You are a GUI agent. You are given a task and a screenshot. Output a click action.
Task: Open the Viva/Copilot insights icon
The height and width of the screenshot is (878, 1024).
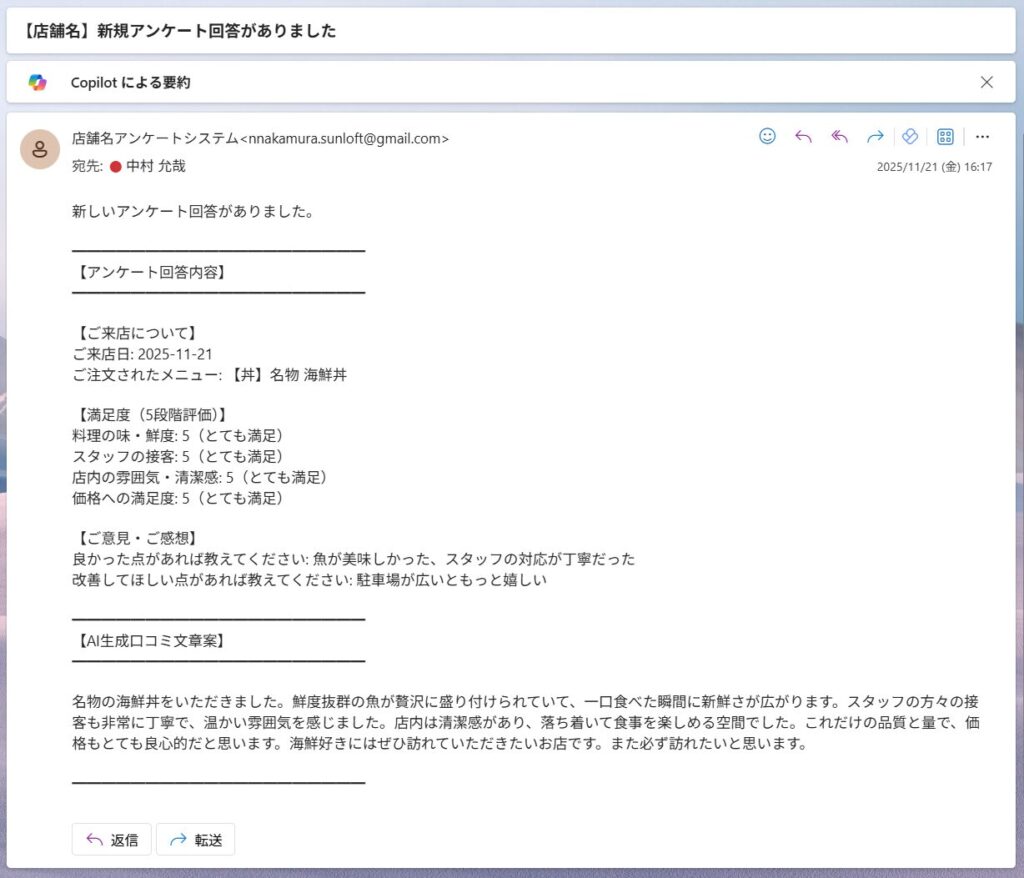[910, 137]
